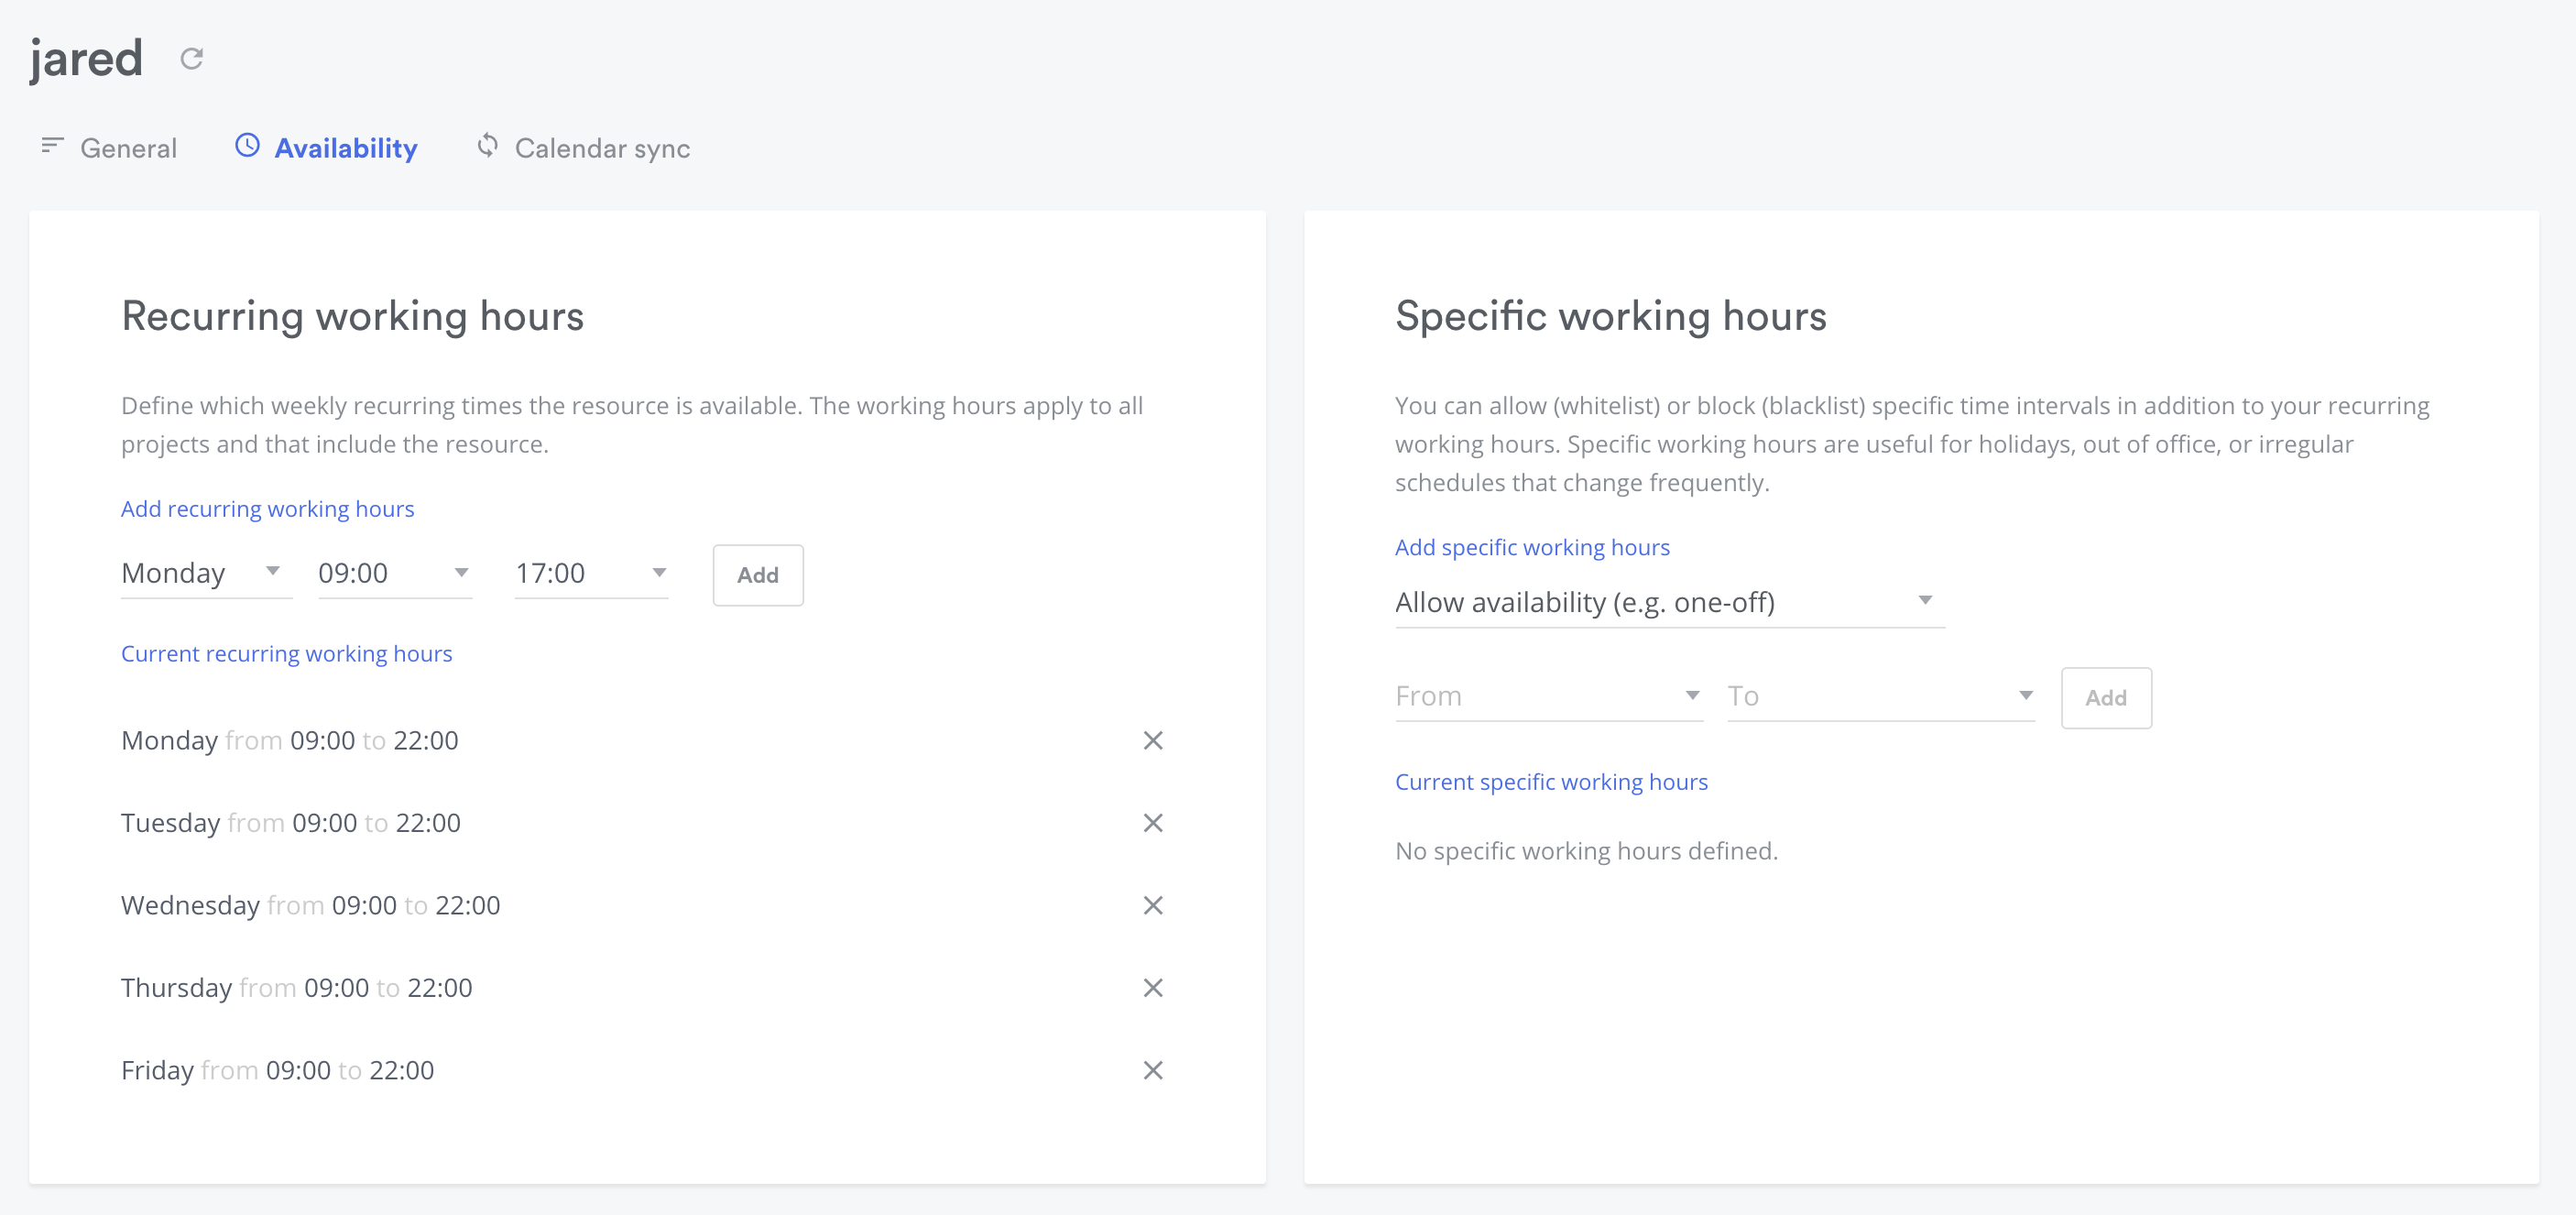Click the refresh icon next to jared
The image size is (2576, 1215).
point(192,59)
